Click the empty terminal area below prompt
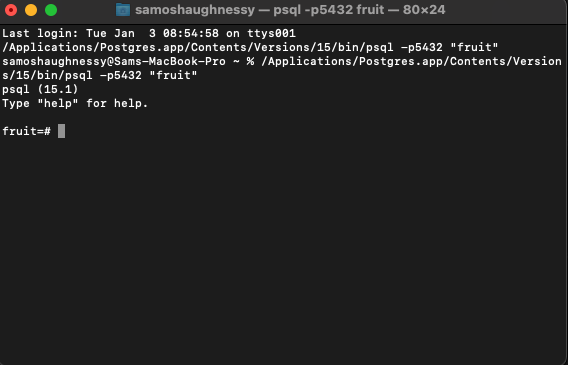 click(x=284, y=246)
